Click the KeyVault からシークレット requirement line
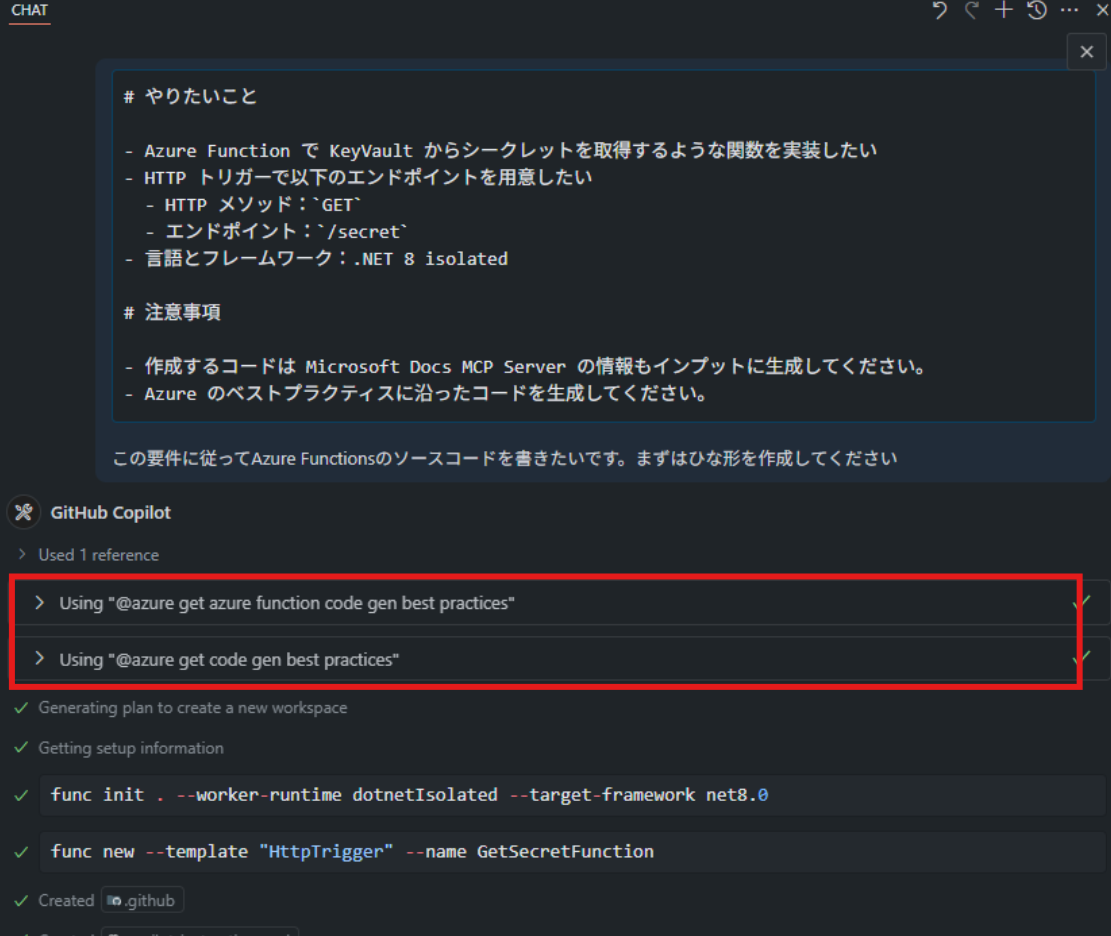Screen dimensions: 1111x936 [501, 150]
